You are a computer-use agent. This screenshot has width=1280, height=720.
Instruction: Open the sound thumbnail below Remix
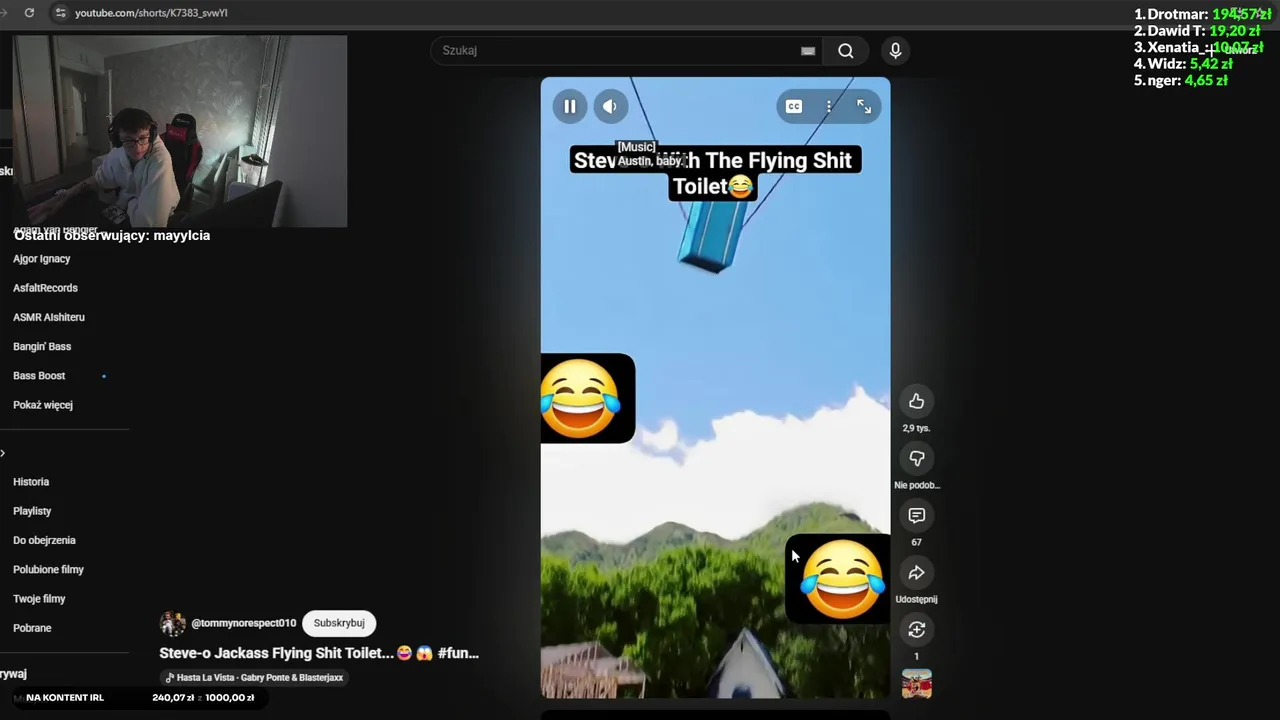[916, 684]
